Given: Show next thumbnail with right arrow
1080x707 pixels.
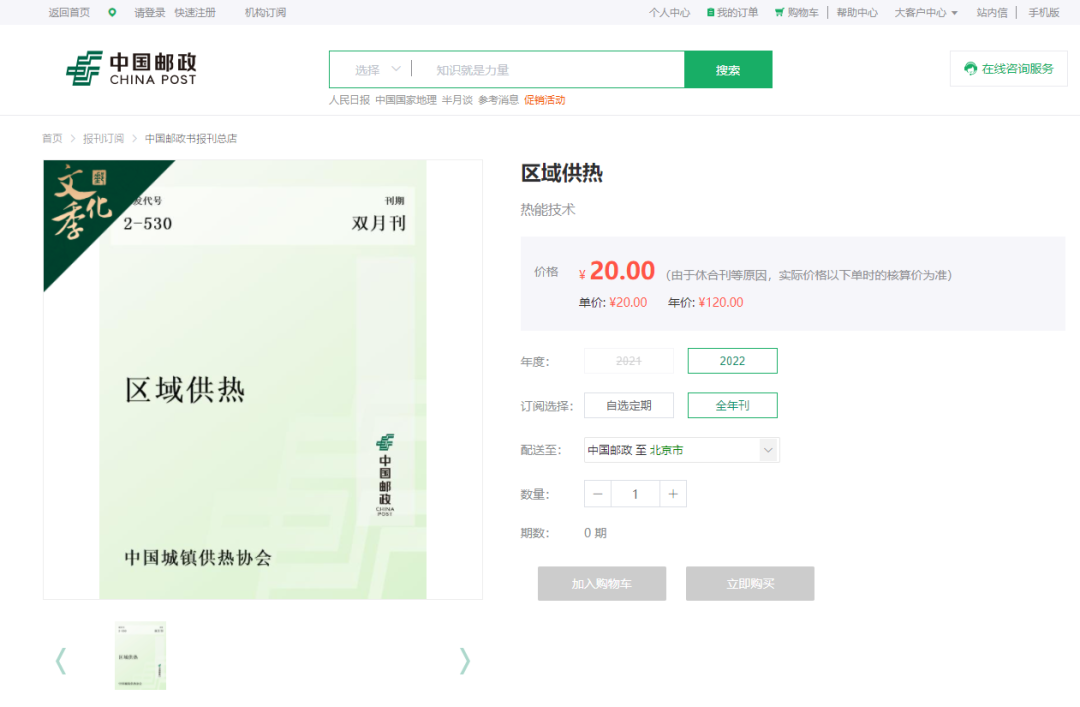Looking at the screenshot, I should click(464, 660).
